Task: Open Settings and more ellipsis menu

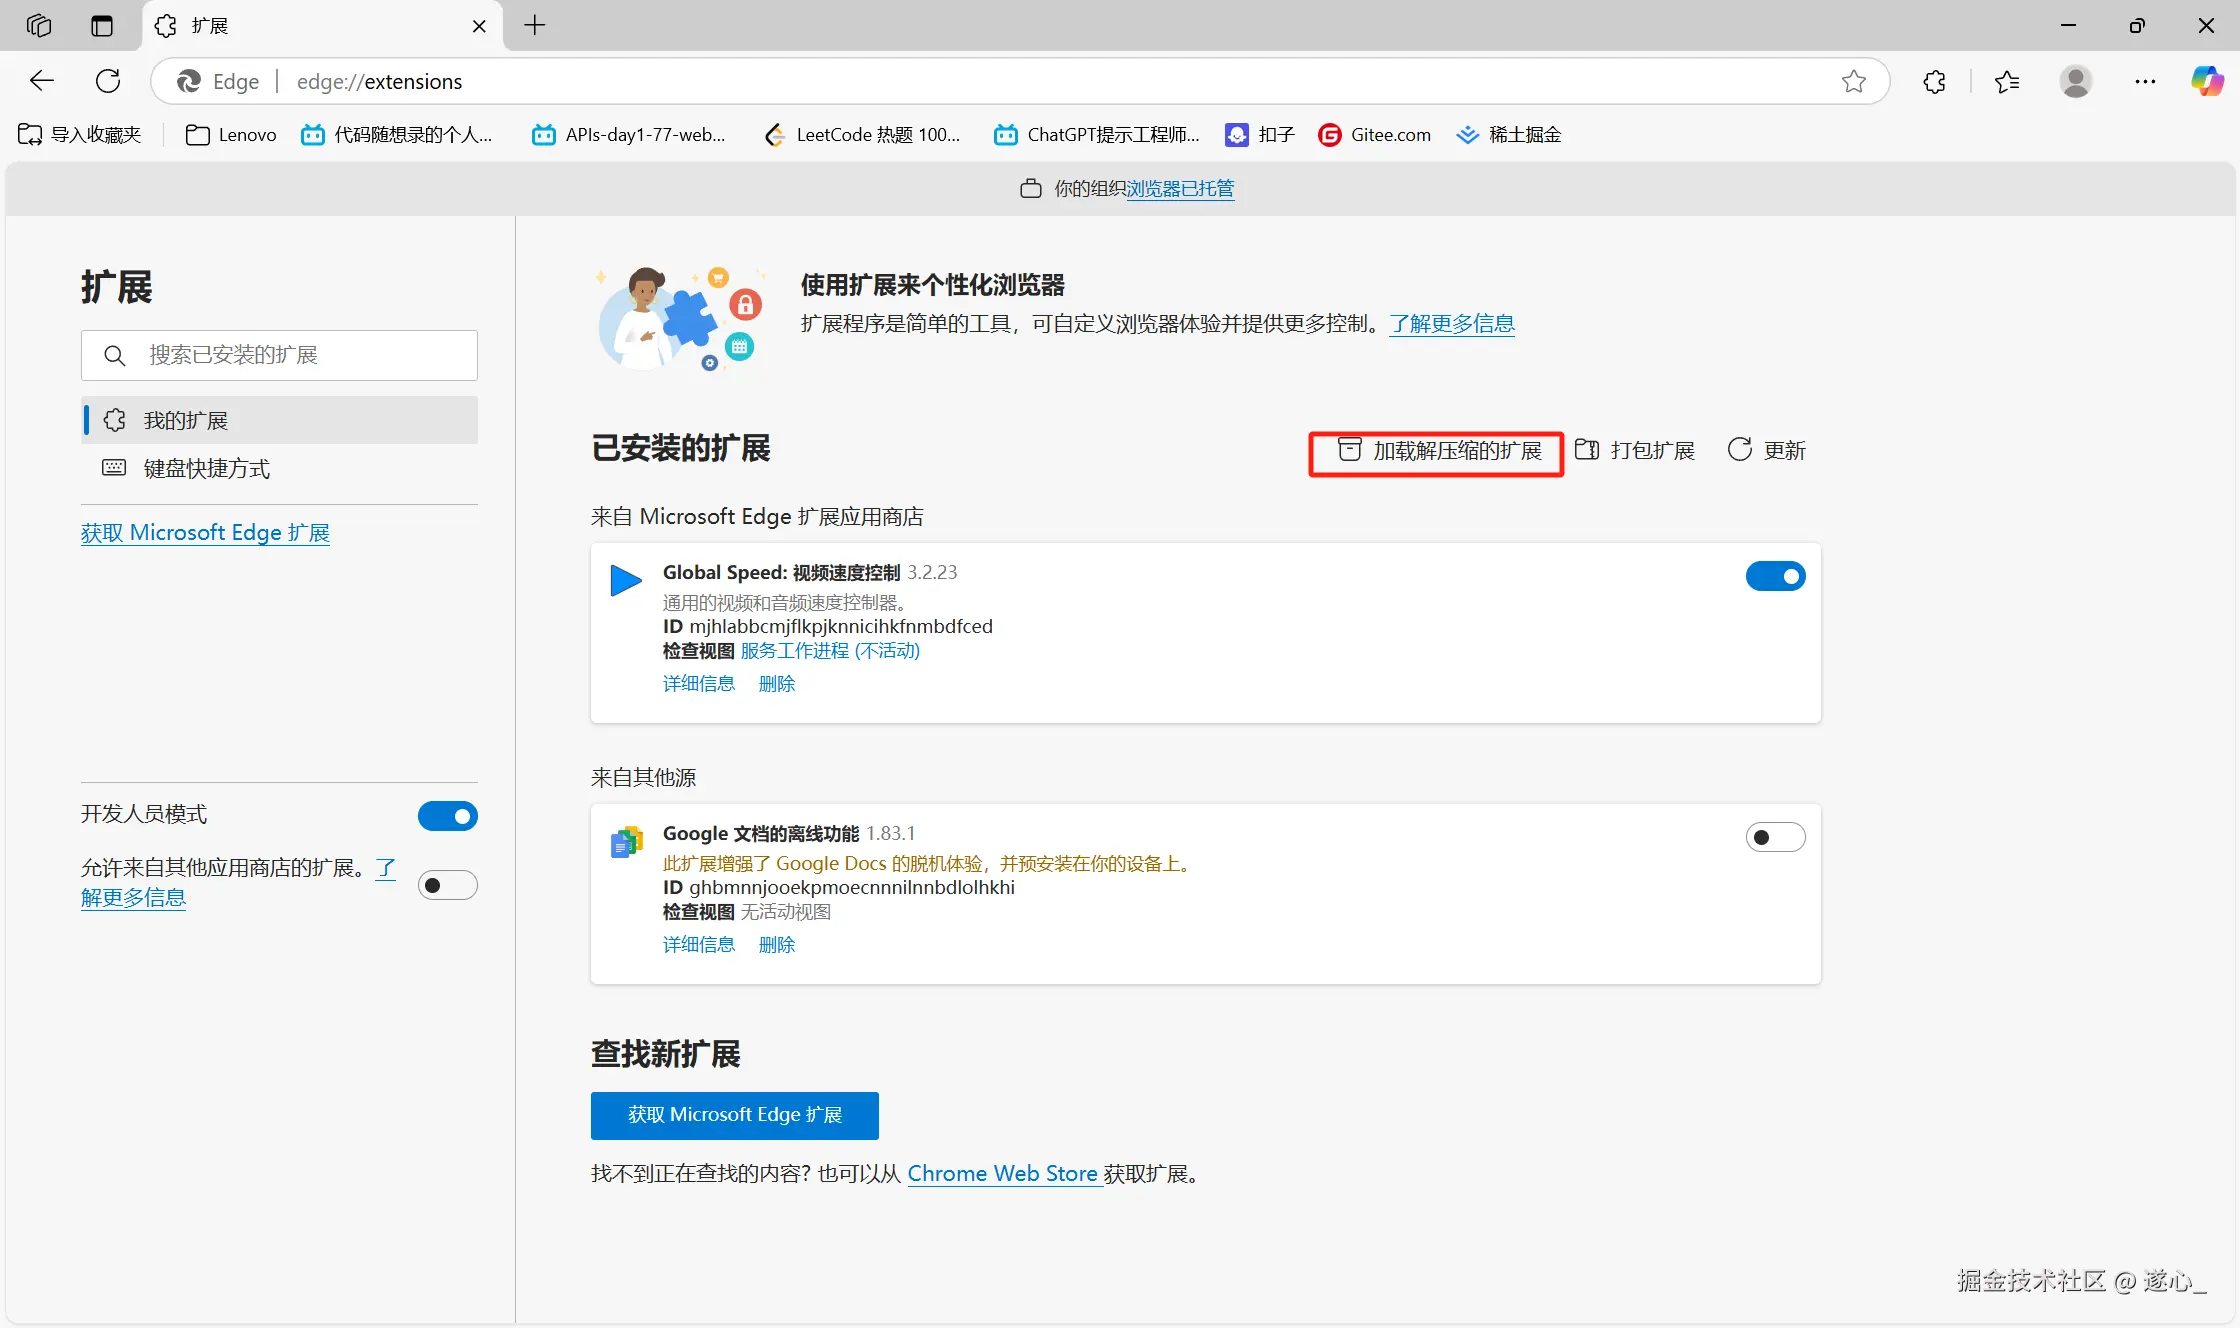Action: click(x=2144, y=82)
